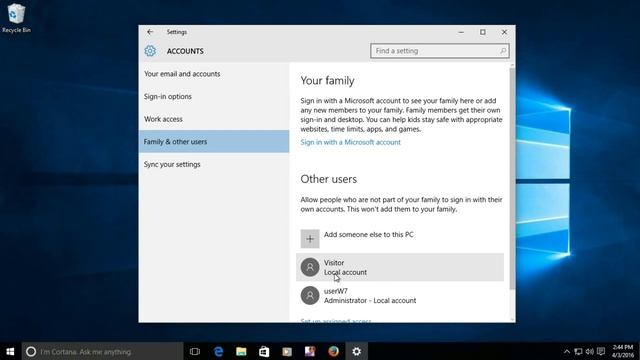Open File Explorer from the taskbar

[241, 351]
